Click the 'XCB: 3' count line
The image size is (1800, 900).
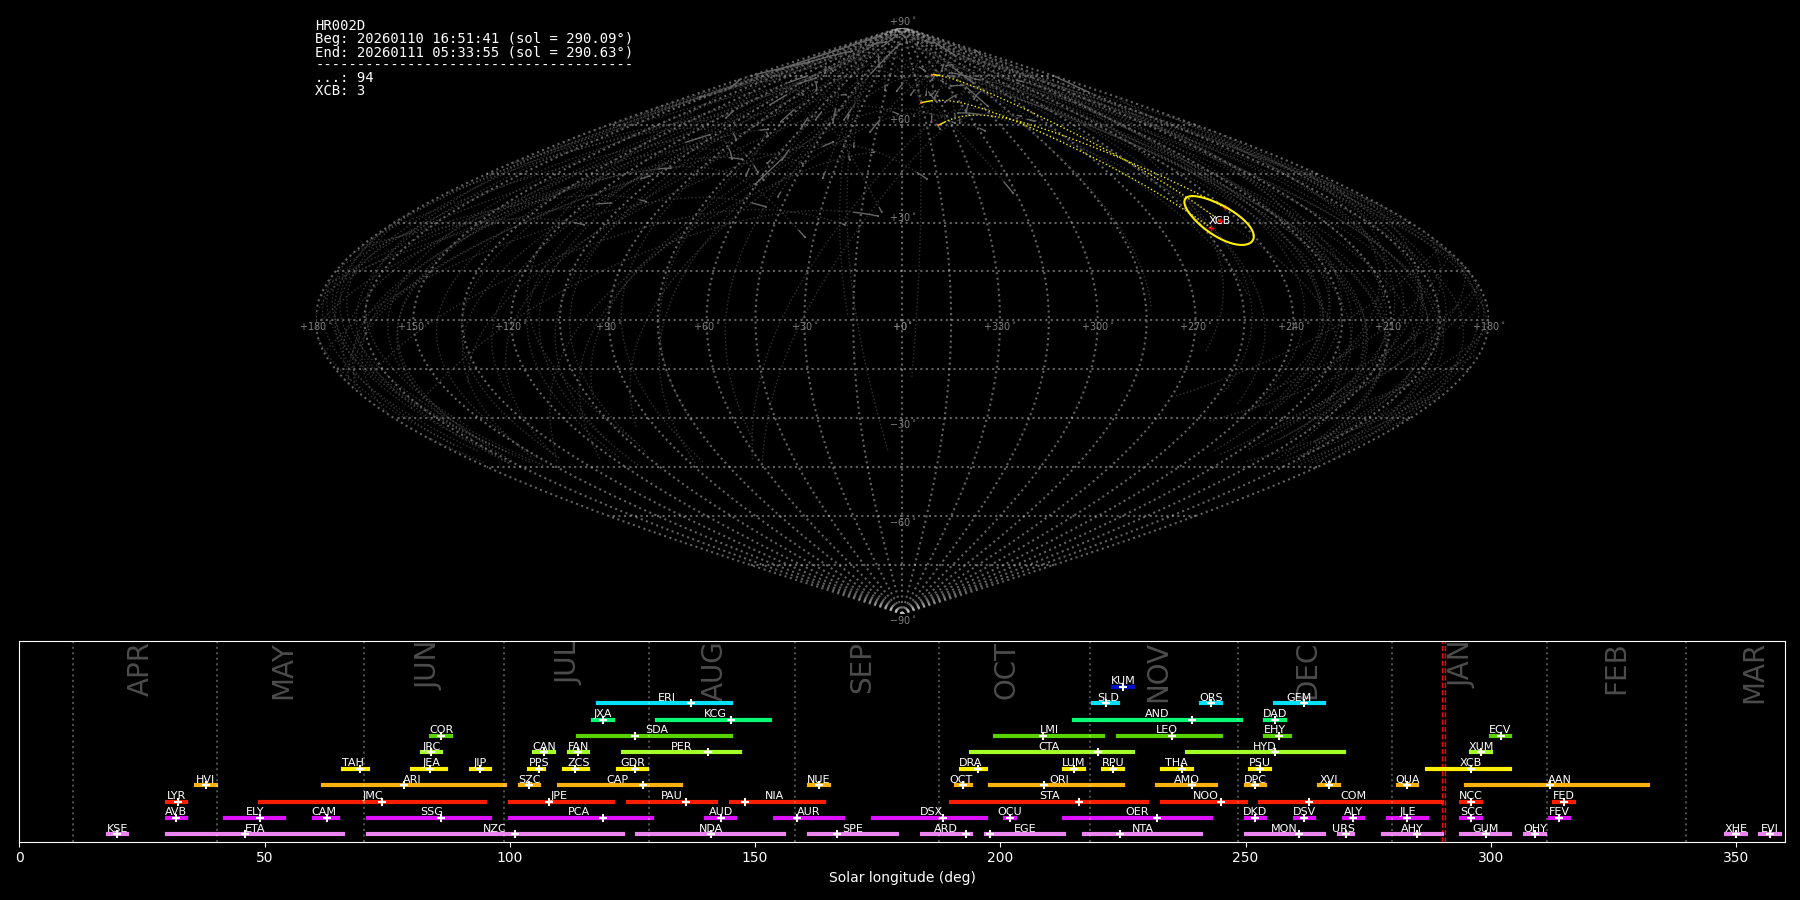340,91
